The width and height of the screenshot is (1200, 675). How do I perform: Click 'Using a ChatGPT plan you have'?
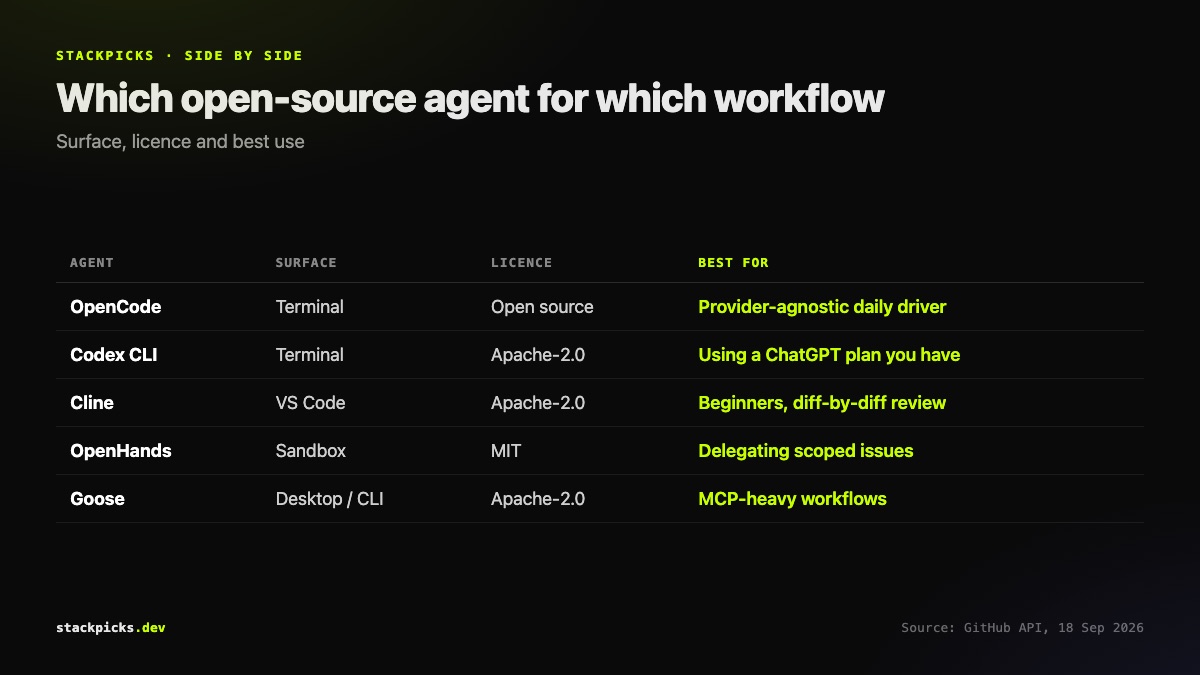pos(829,355)
